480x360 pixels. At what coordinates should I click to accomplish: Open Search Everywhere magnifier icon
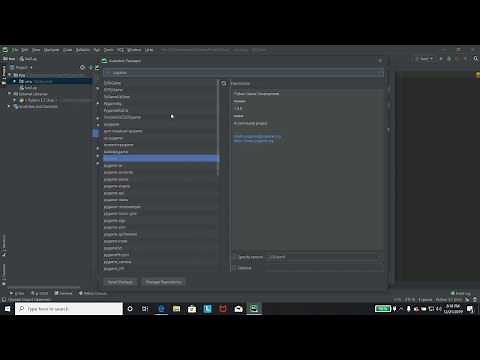tap(475, 59)
